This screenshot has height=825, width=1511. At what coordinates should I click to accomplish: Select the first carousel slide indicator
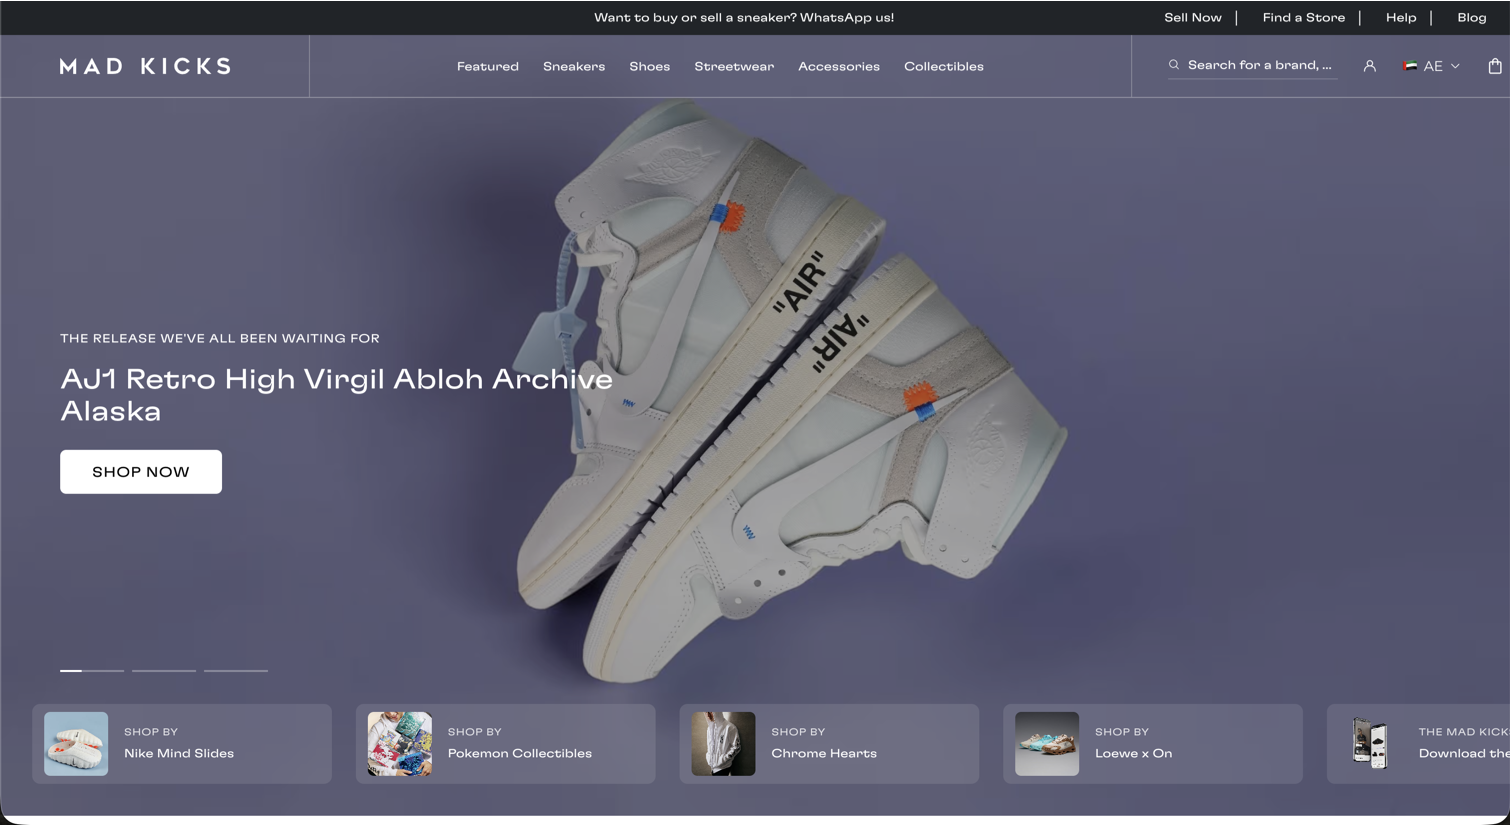92,671
